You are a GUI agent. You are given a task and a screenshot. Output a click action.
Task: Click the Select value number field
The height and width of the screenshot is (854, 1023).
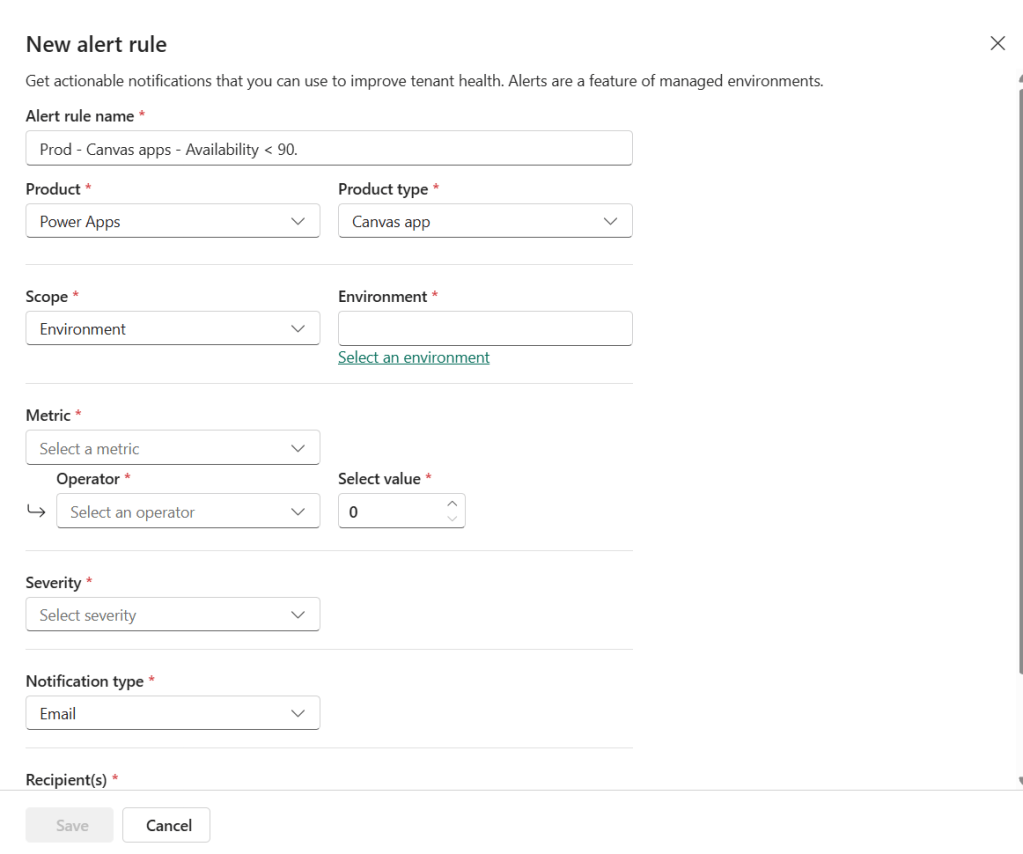tap(390, 511)
